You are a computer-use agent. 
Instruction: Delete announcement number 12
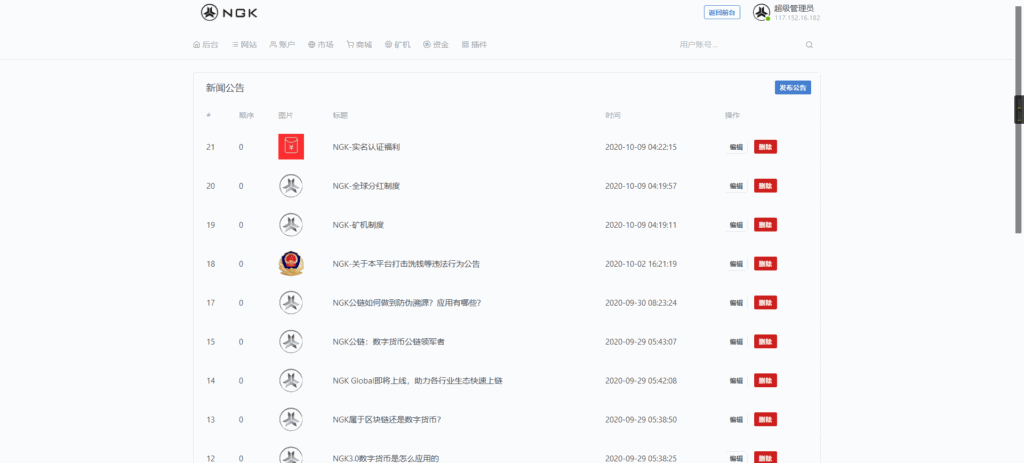point(765,458)
